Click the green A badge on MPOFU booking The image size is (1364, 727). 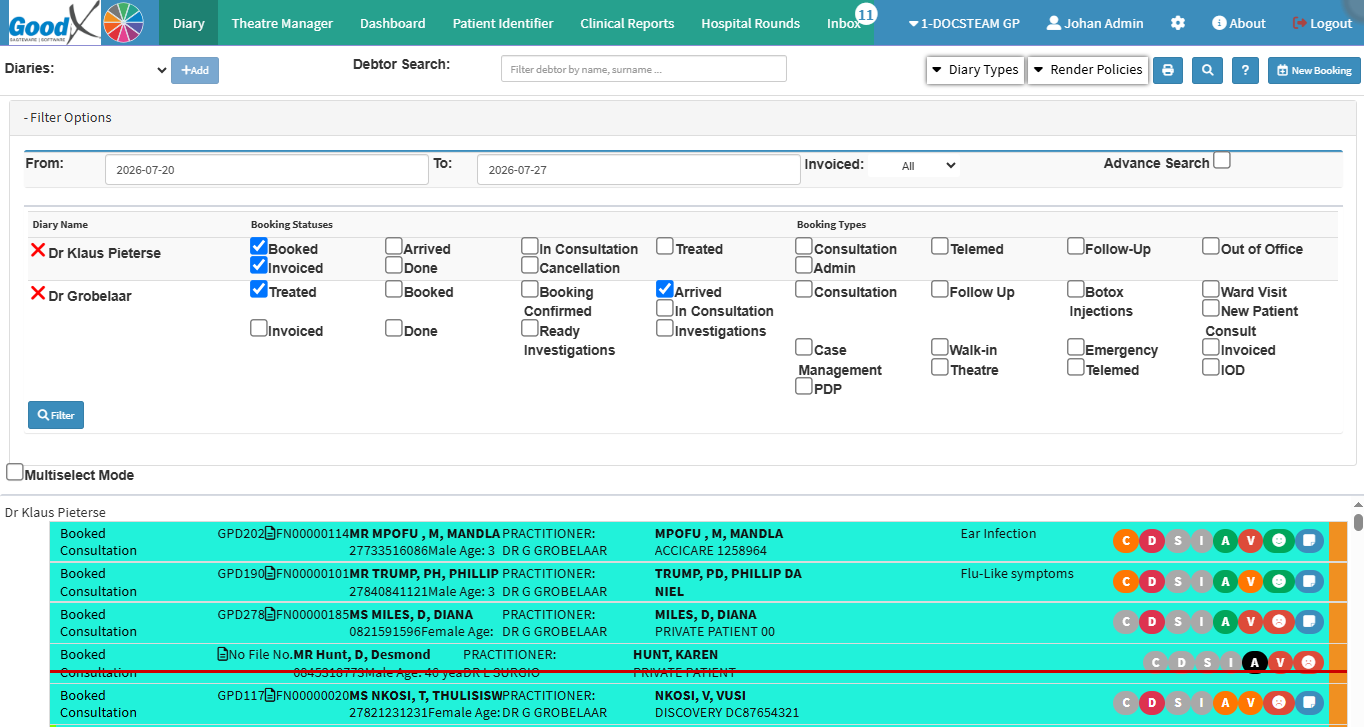[1226, 541]
